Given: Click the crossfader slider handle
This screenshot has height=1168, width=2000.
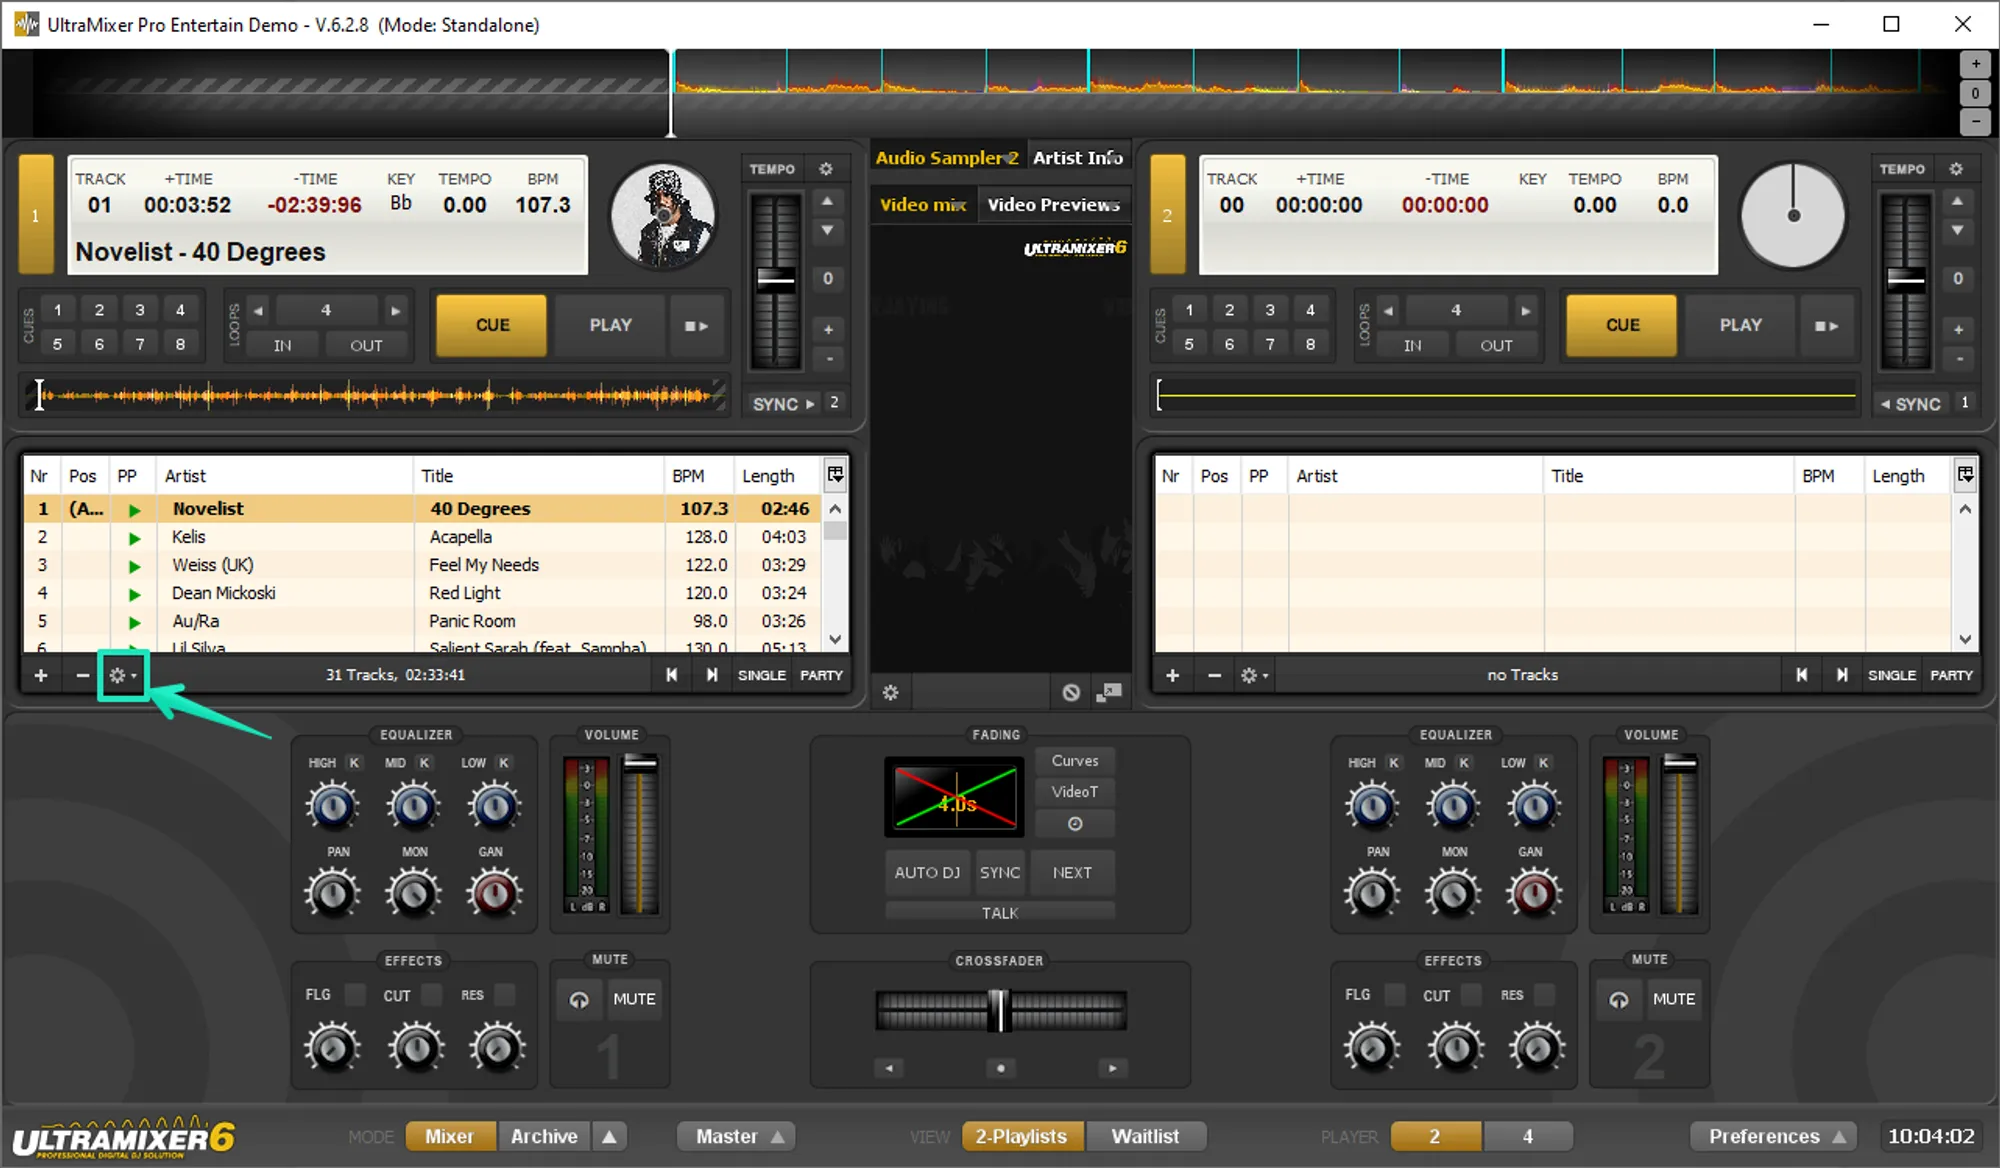Looking at the screenshot, I should click(999, 1010).
